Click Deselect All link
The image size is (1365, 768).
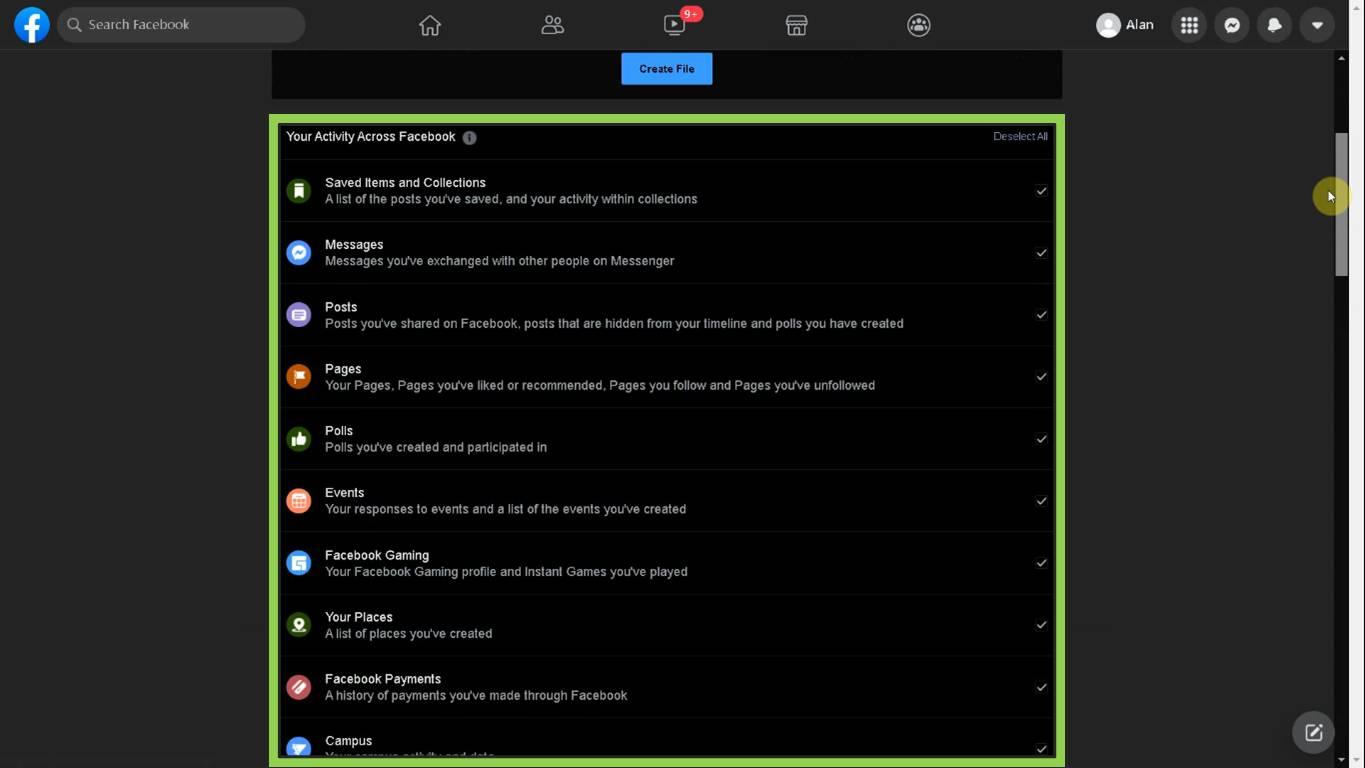(1020, 137)
